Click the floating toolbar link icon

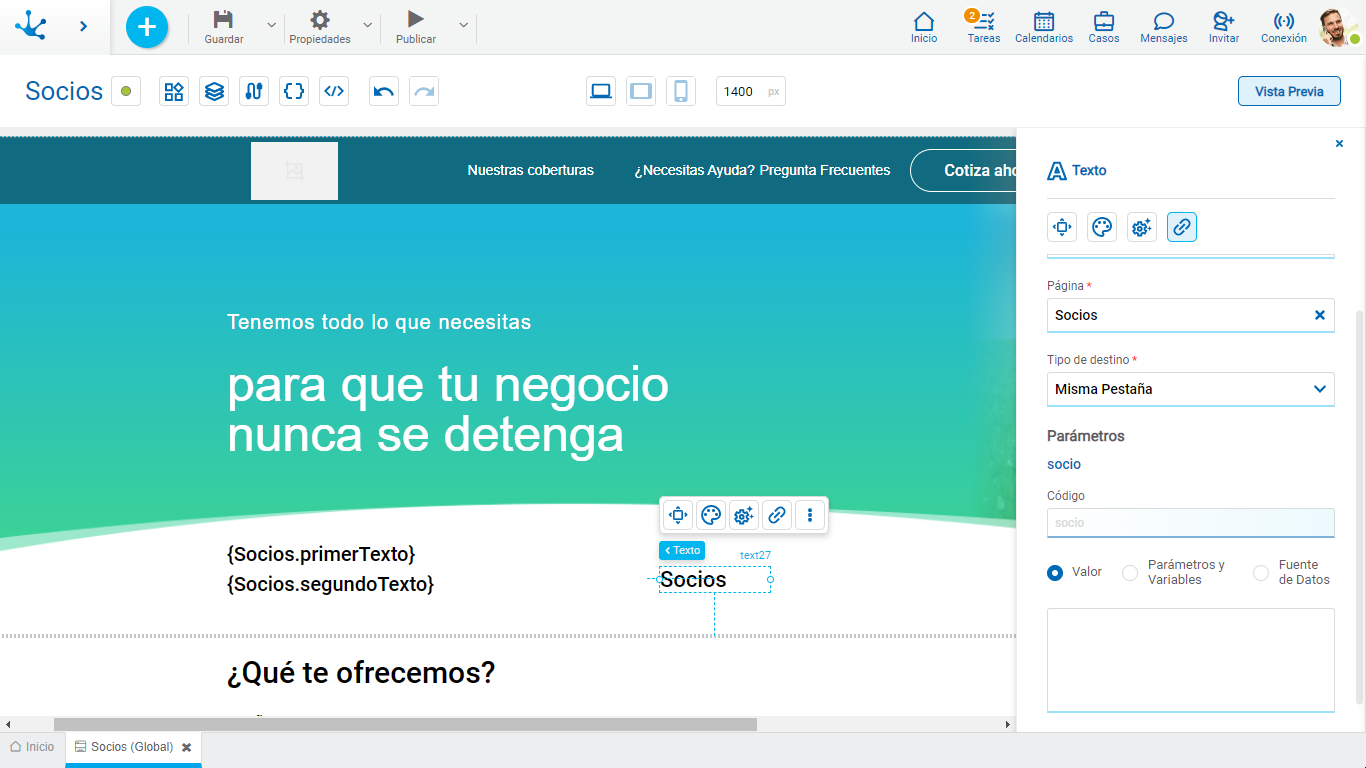click(x=777, y=515)
